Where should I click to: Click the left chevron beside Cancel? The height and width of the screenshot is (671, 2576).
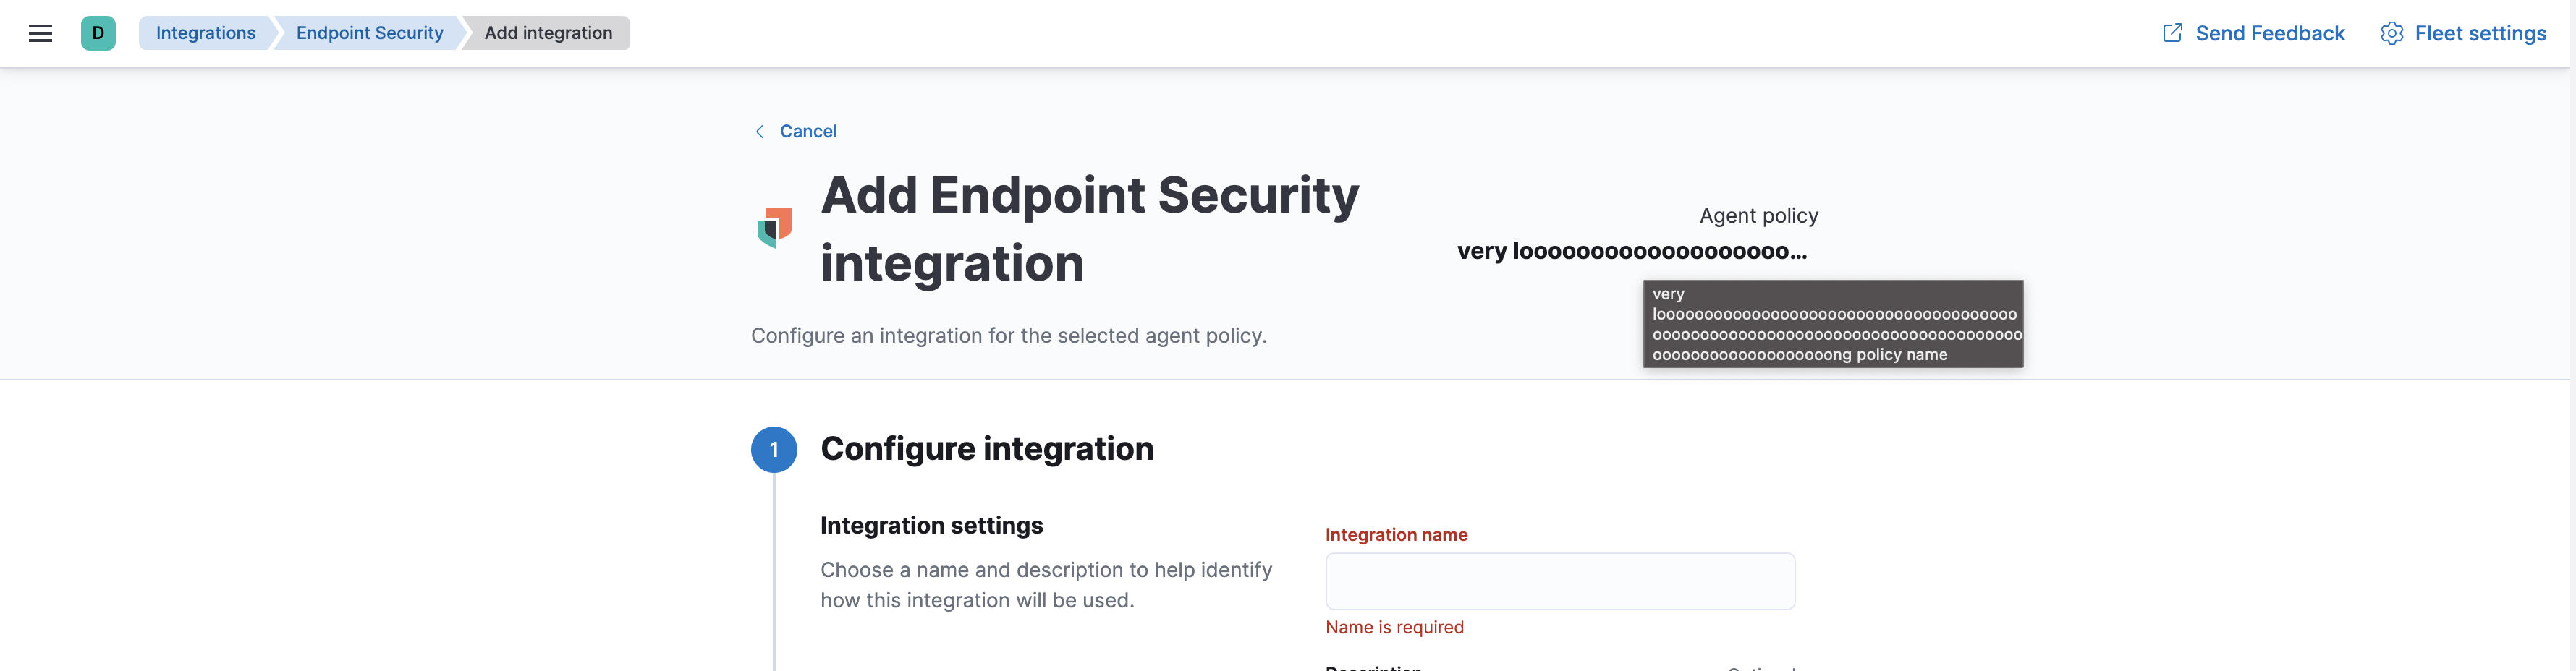[760, 131]
